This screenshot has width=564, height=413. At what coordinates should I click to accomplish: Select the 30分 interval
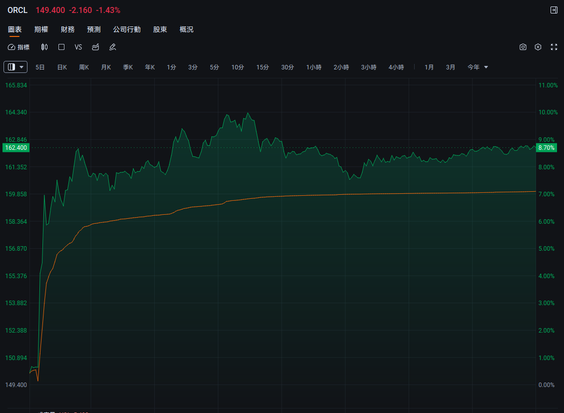287,67
